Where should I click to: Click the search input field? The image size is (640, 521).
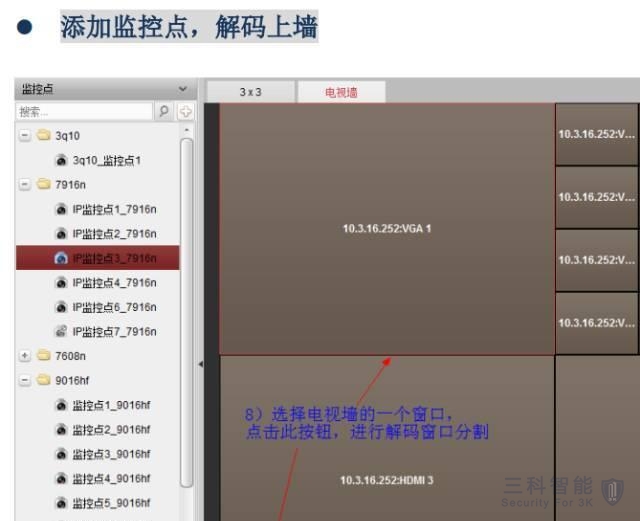(84, 111)
